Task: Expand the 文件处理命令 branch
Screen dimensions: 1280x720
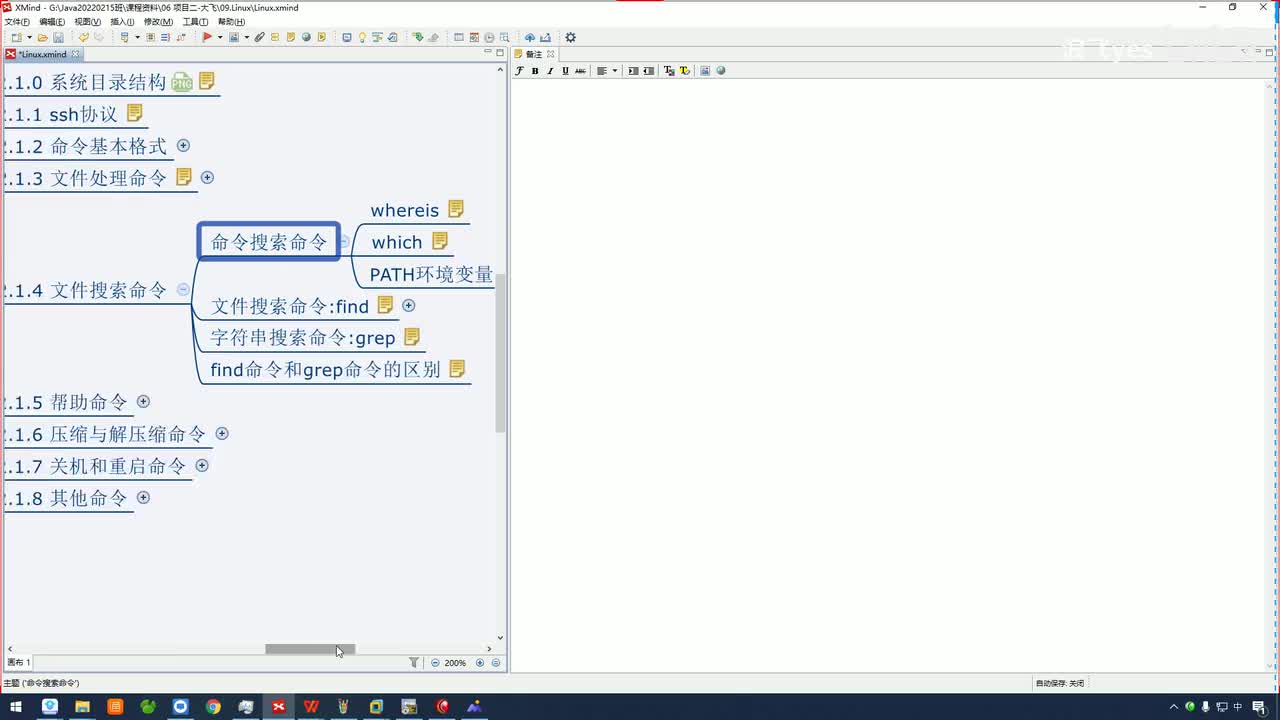Action: [207, 177]
